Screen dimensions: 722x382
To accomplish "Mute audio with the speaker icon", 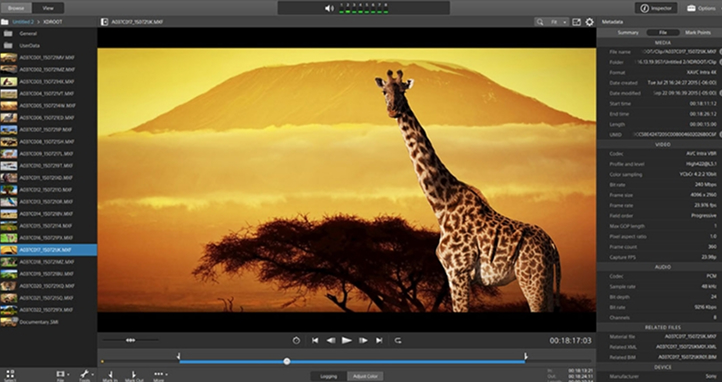I will [329, 8].
